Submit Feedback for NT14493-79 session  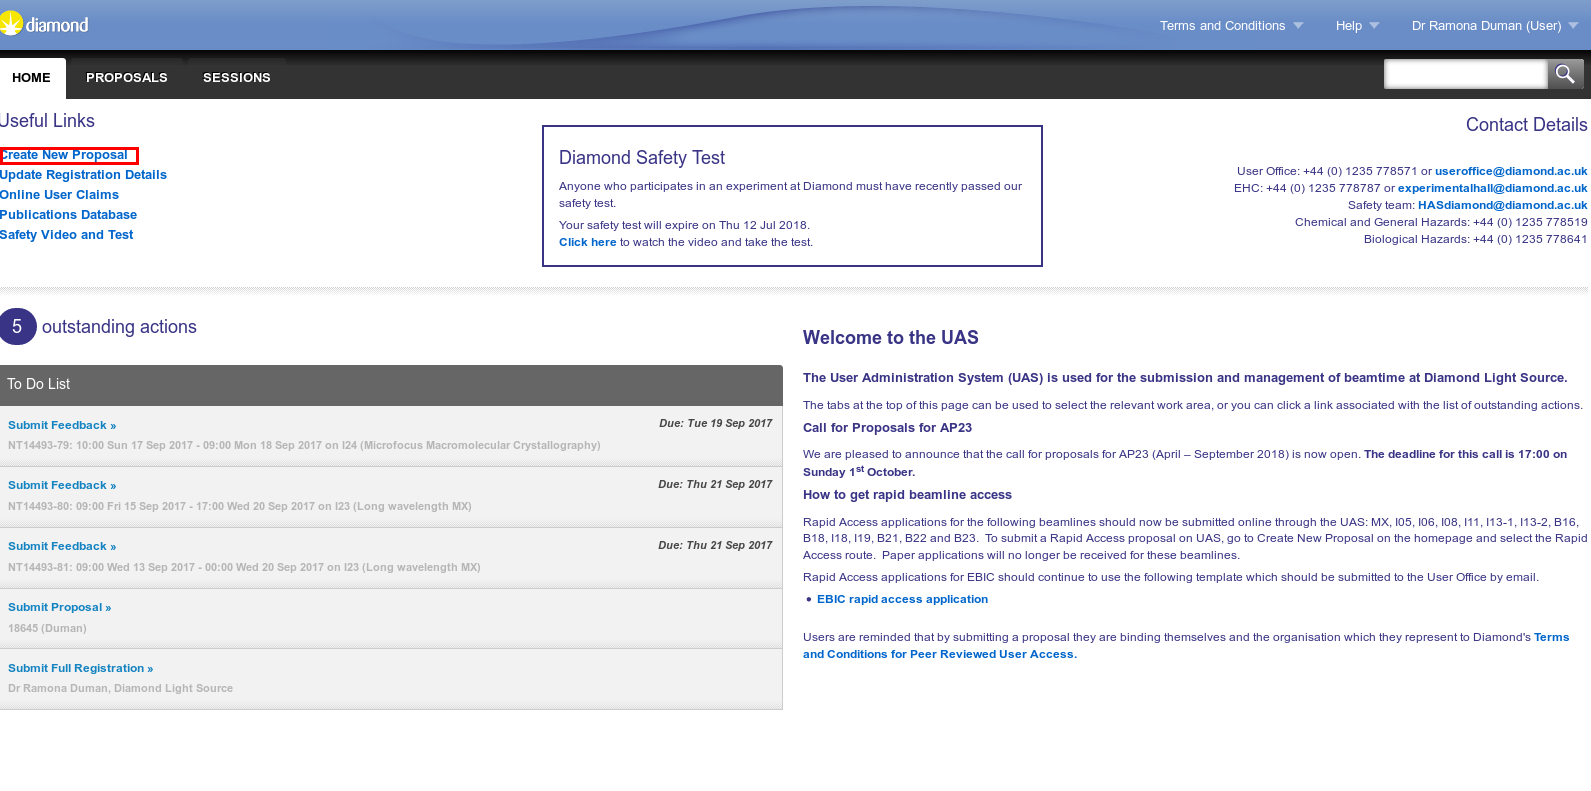coord(62,426)
